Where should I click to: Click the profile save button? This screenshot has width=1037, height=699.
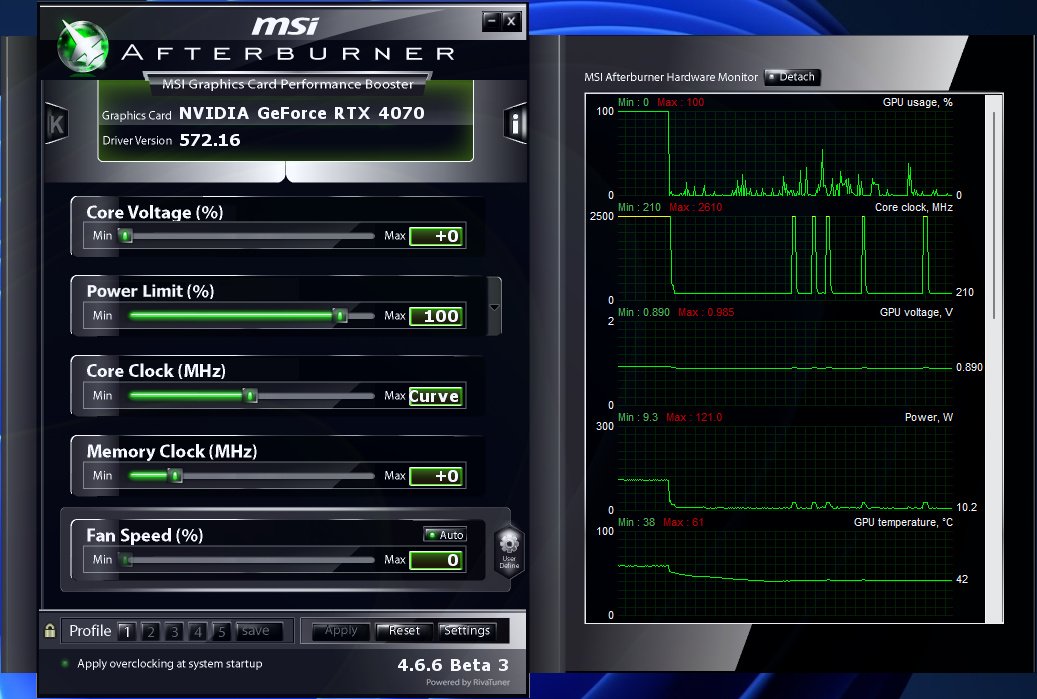point(259,631)
